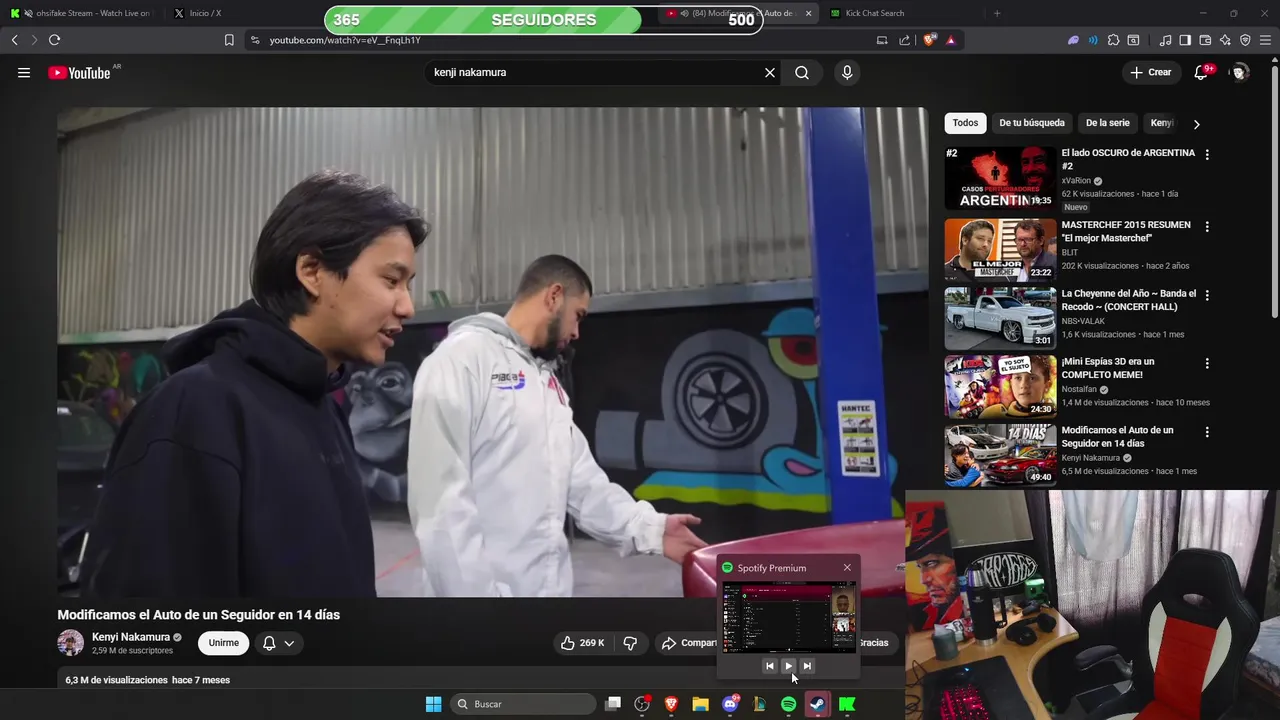The height and width of the screenshot is (720, 1280).
Task: Open options for Mini Espías 3D video
Action: pyautogui.click(x=1207, y=364)
